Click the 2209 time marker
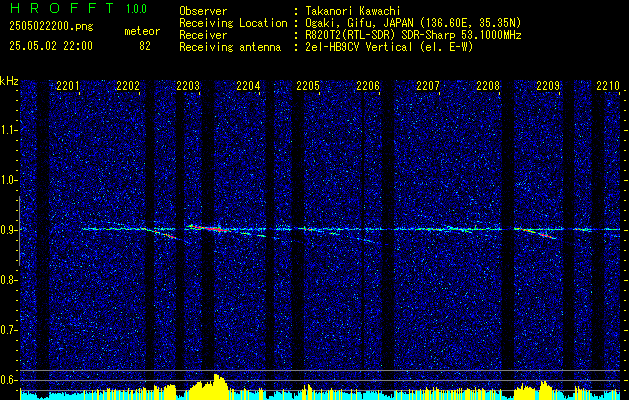 click(x=548, y=85)
